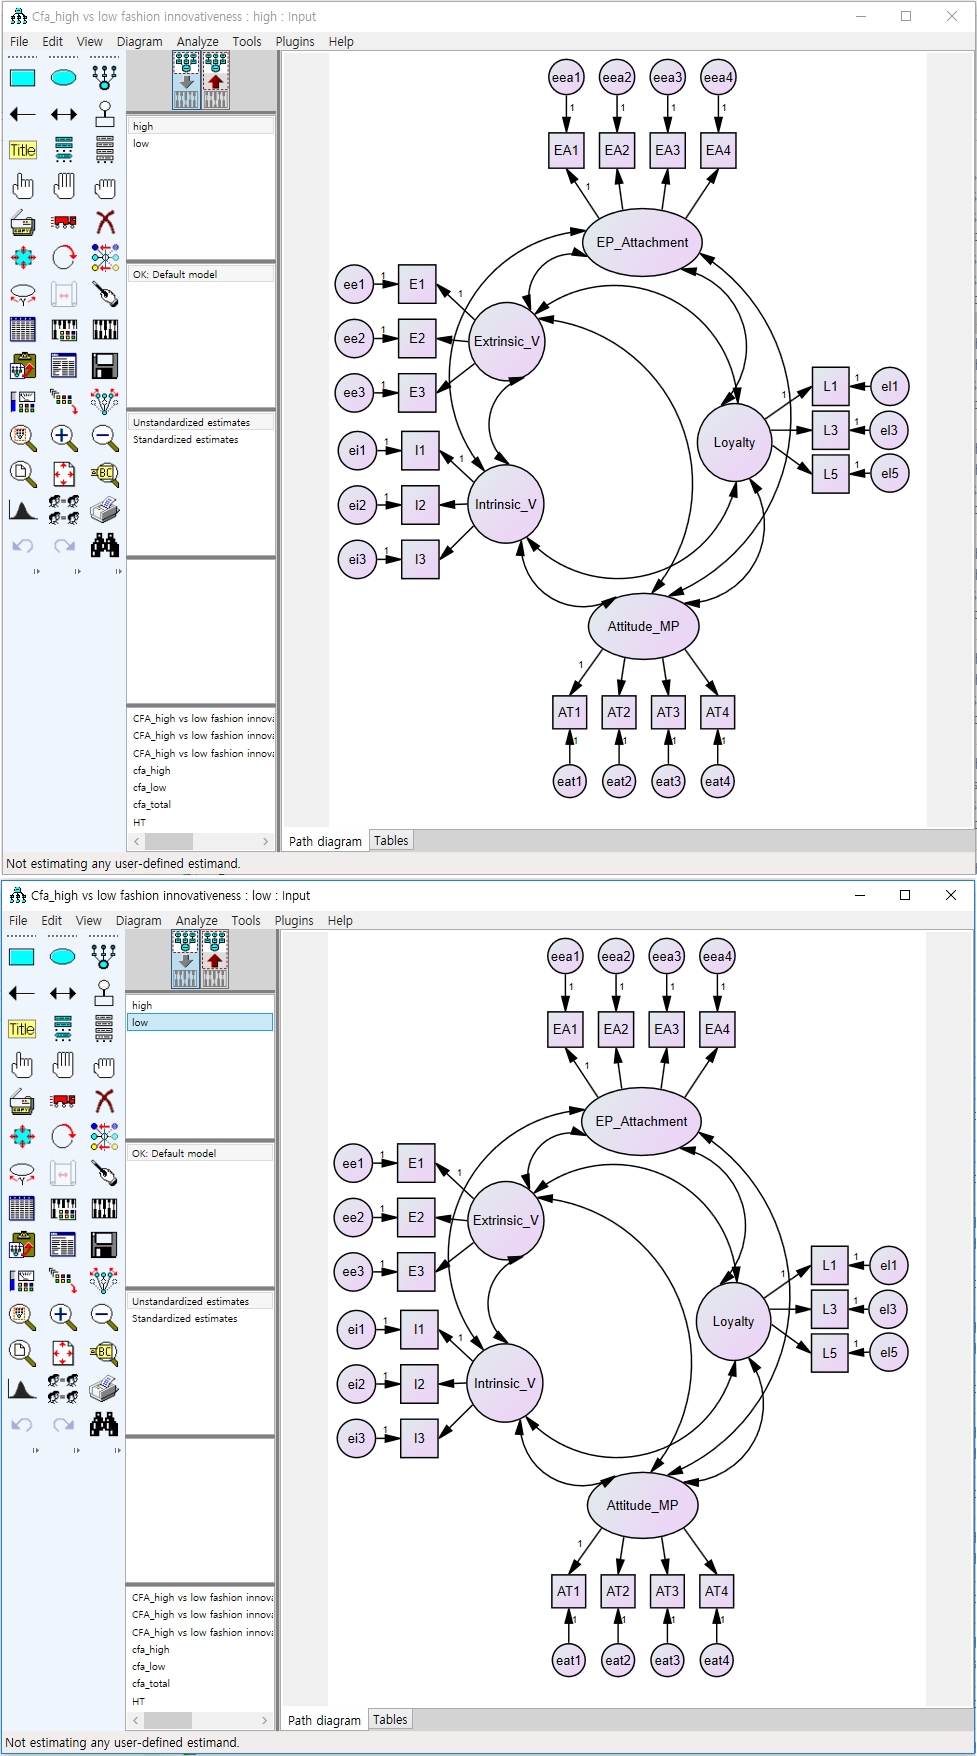Pick the draw latent variable indicator tool in high window

[x=104, y=78]
